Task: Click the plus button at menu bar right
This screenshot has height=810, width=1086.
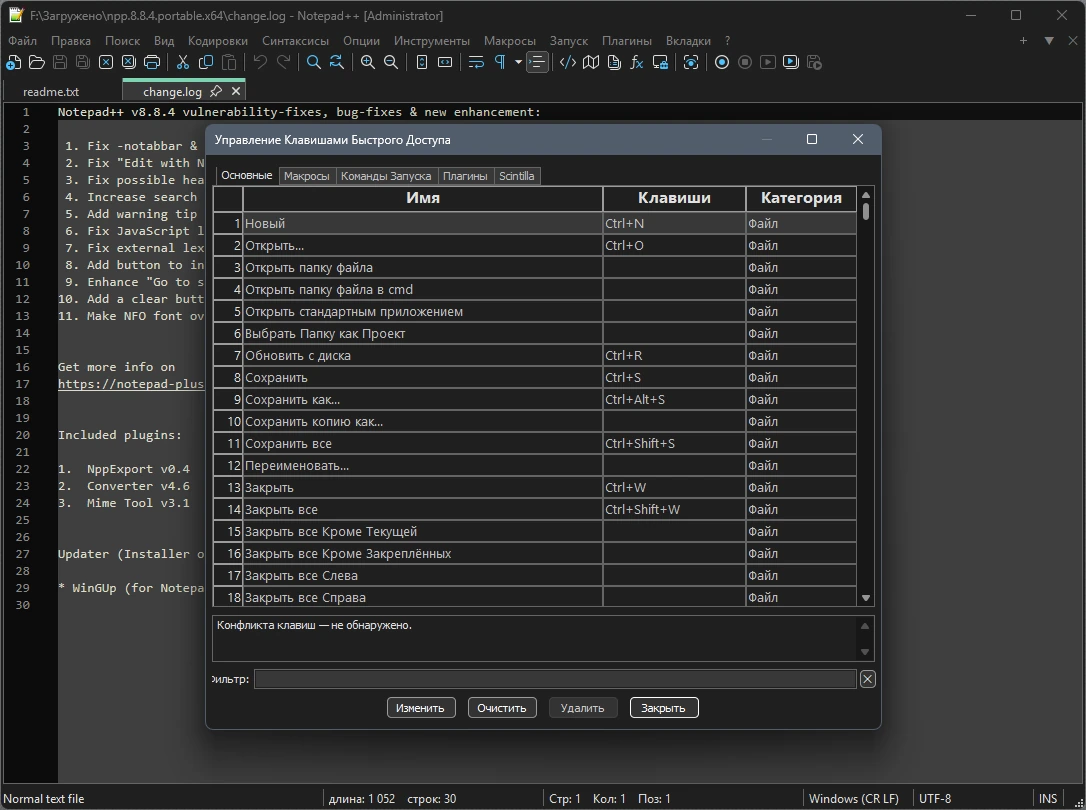Action: (1023, 41)
